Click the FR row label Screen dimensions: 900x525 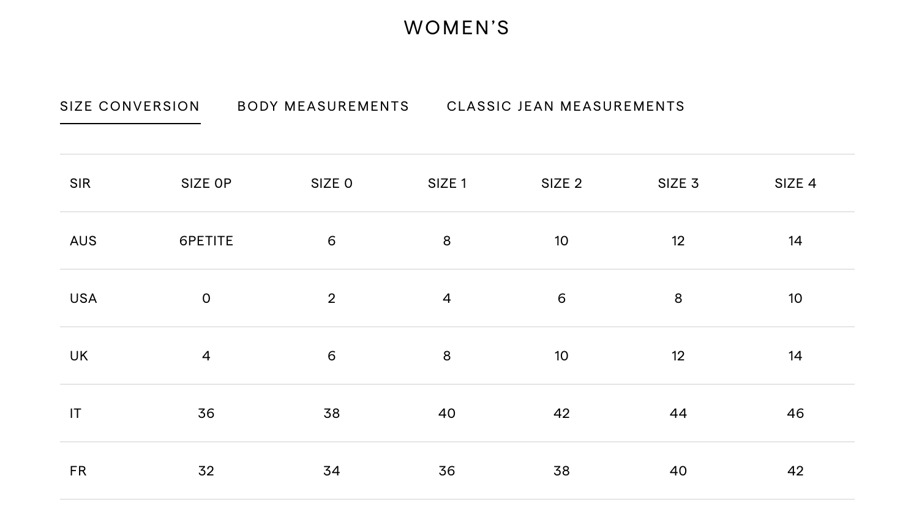pos(78,471)
